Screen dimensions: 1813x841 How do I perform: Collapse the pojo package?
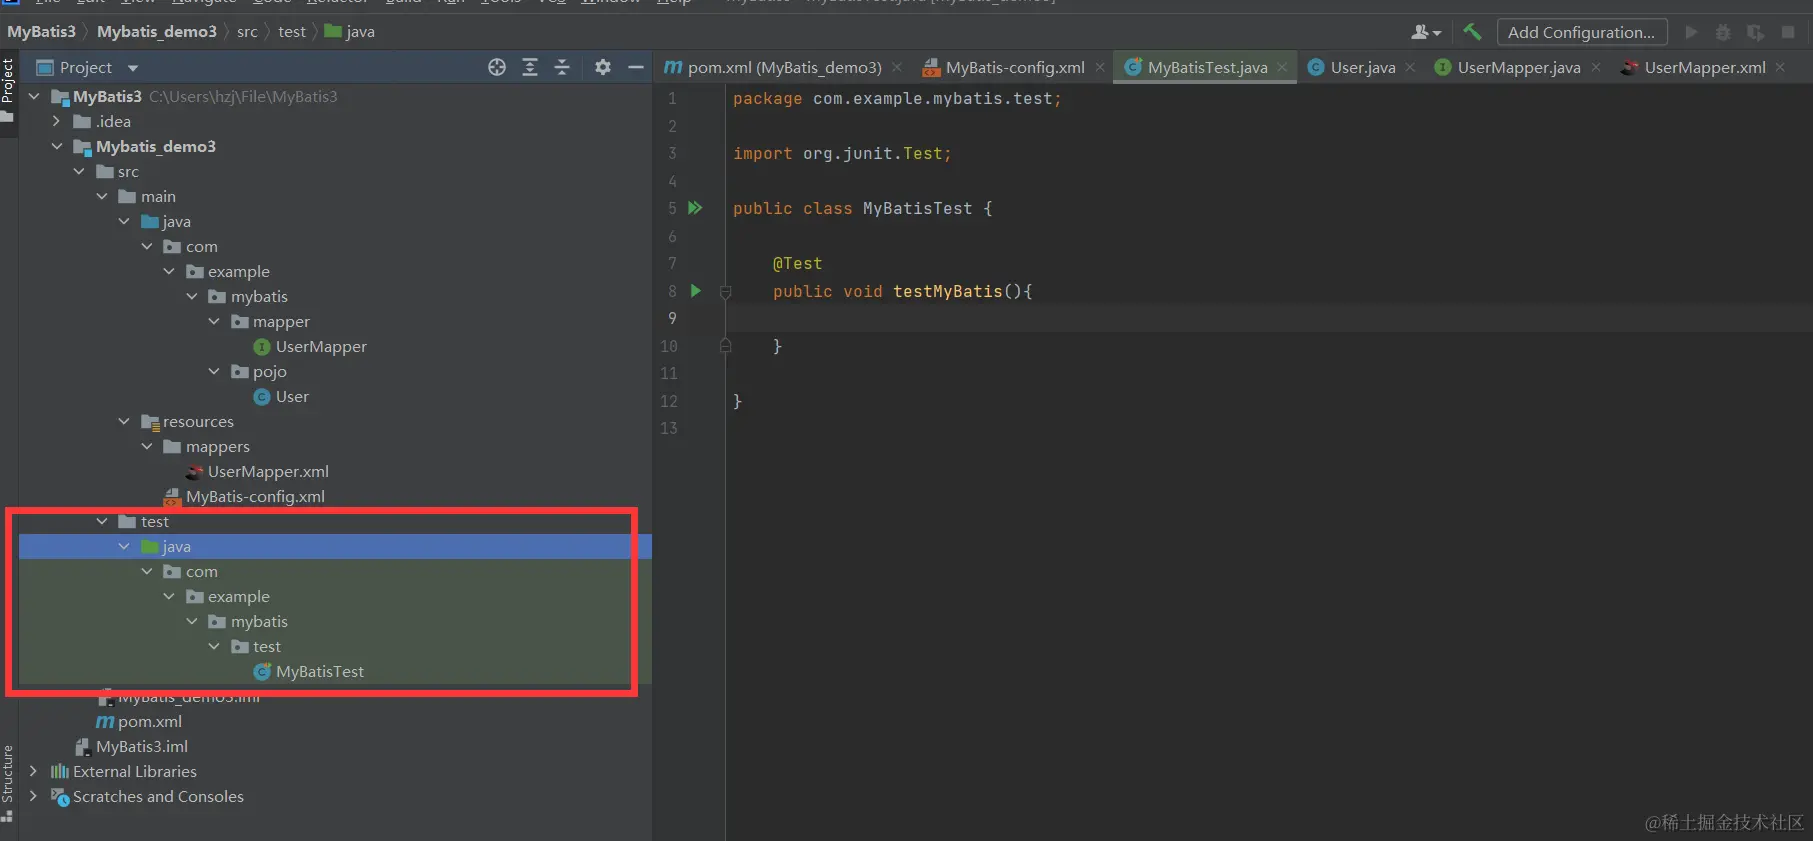[x=214, y=371]
